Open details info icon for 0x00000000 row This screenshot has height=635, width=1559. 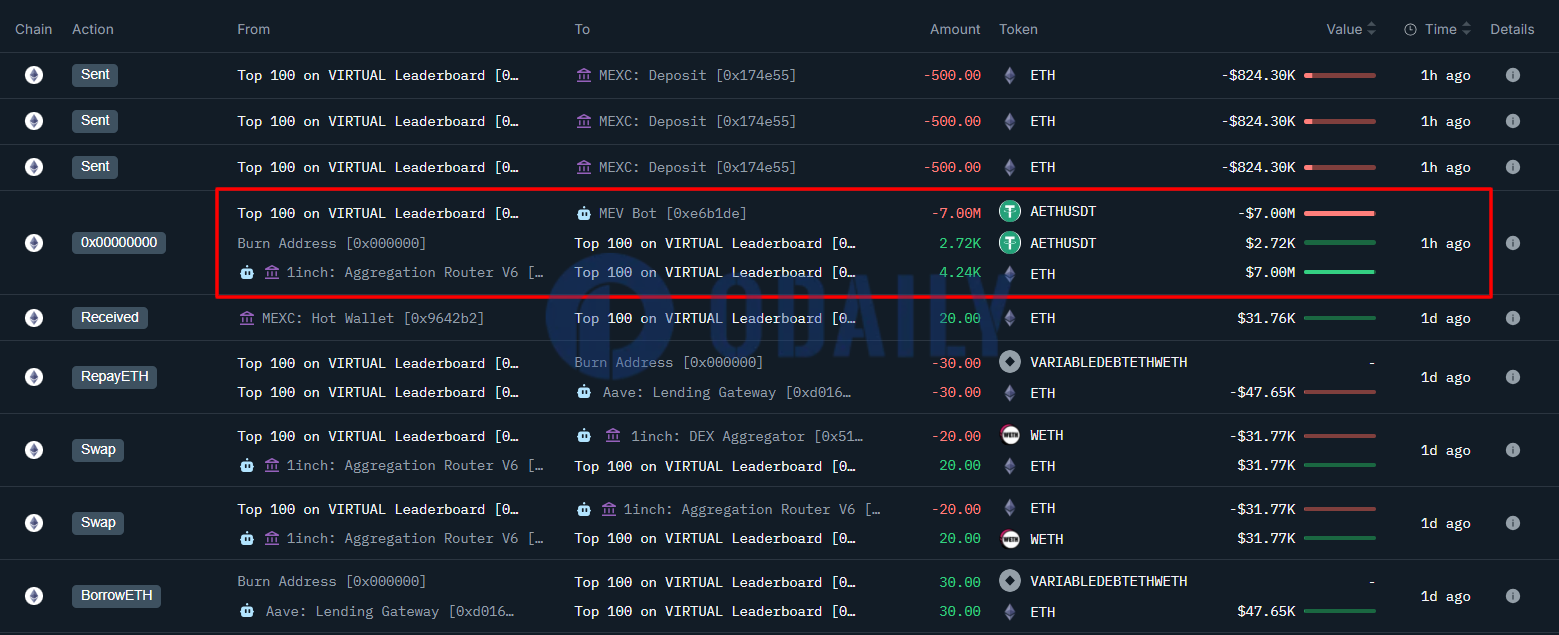pyautogui.click(x=1512, y=243)
